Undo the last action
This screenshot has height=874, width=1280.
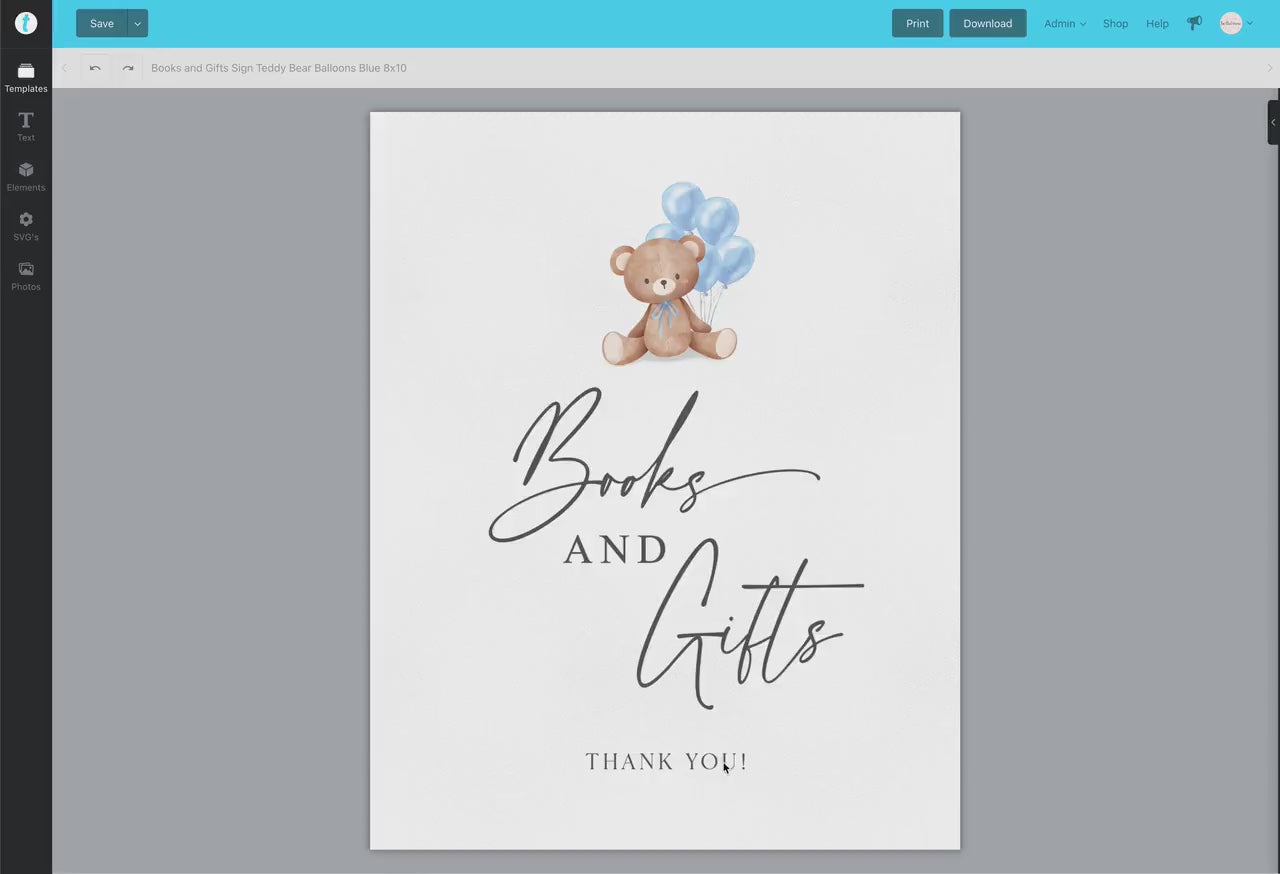point(95,68)
